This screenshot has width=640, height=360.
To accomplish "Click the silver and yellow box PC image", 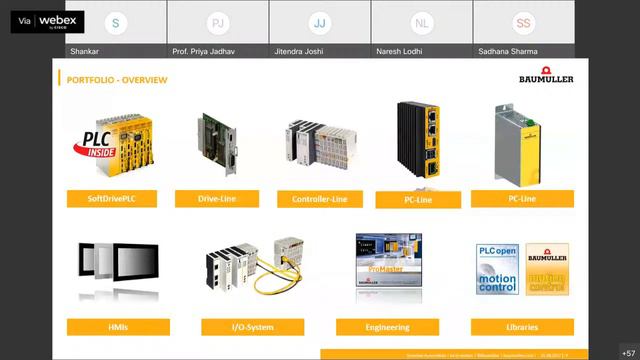I will click(x=518, y=144).
